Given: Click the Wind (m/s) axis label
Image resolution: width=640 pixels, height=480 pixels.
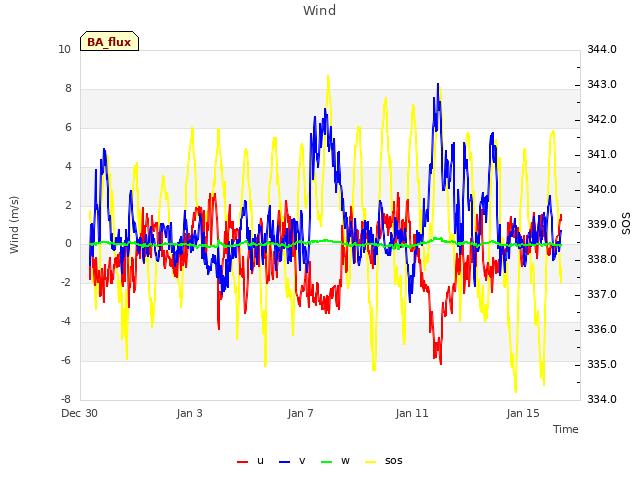Looking at the screenshot, I should point(14,225).
